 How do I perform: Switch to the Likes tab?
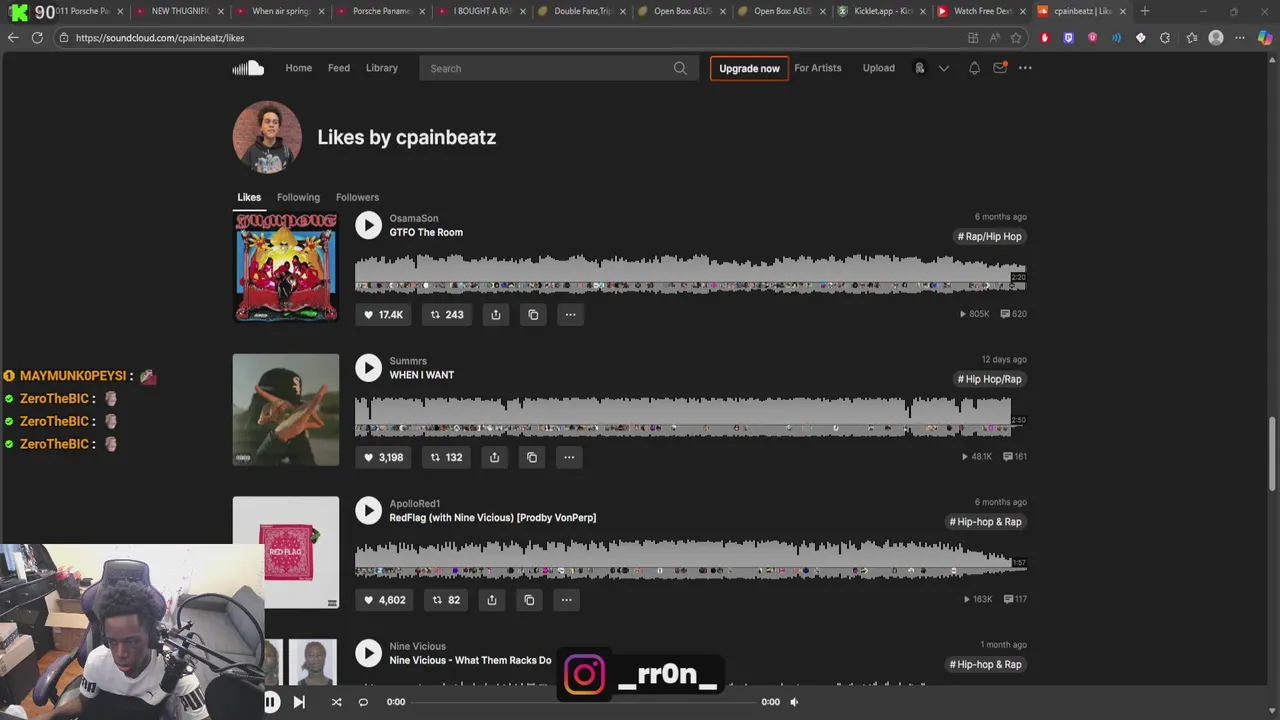coord(249,197)
